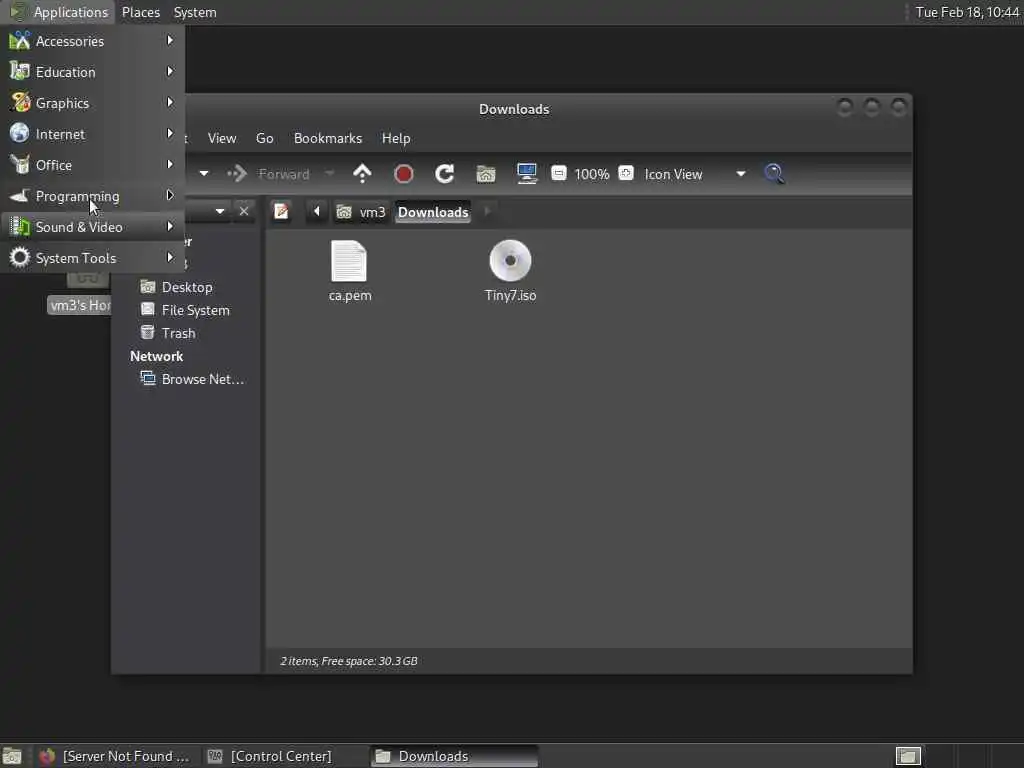The width and height of the screenshot is (1024, 768).
Task: Click the System Tools gear icon
Action: (x=20, y=257)
